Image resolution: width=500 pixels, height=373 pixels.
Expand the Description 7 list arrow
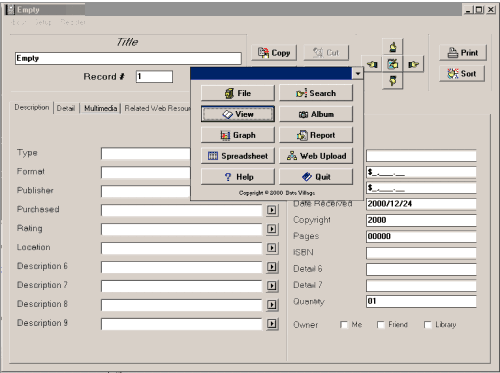(x=272, y=286)
